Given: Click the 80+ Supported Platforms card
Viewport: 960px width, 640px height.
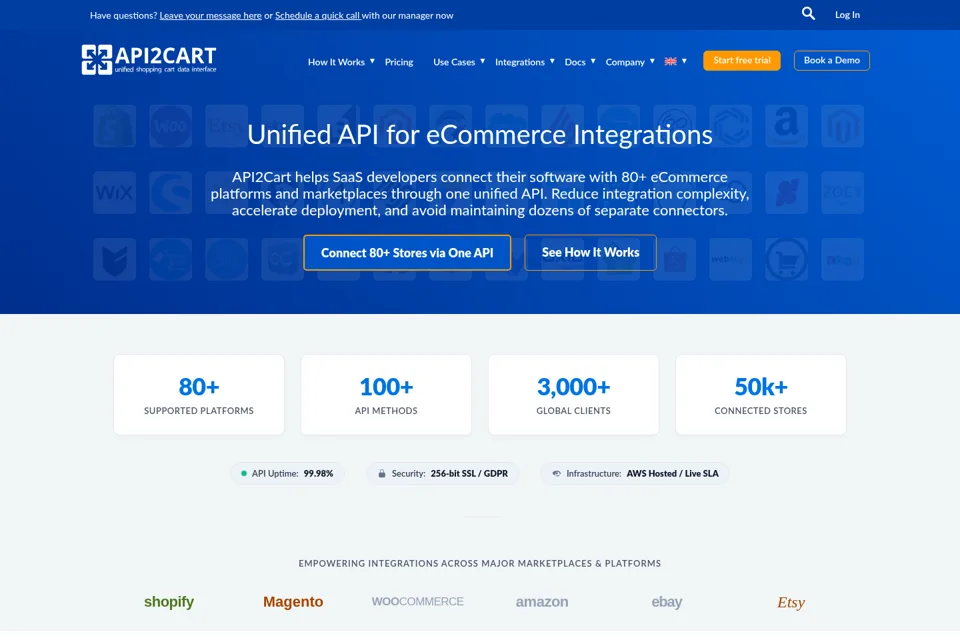Looking at the screenshot, I should 199,395.
